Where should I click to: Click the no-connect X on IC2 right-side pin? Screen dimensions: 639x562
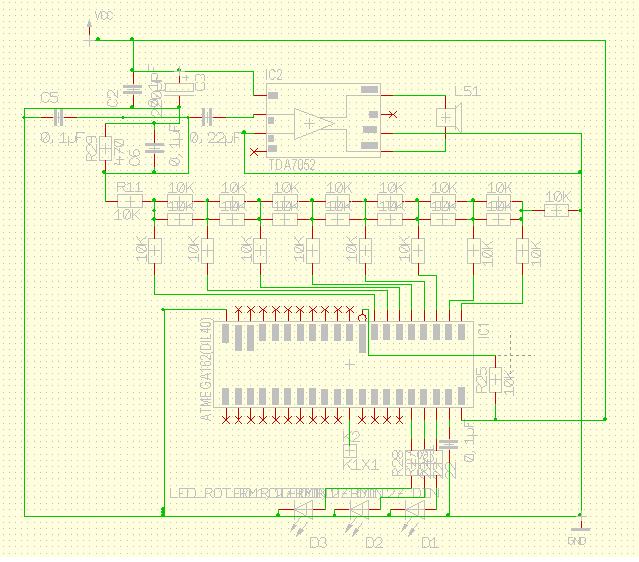click(x=392, y=115)
